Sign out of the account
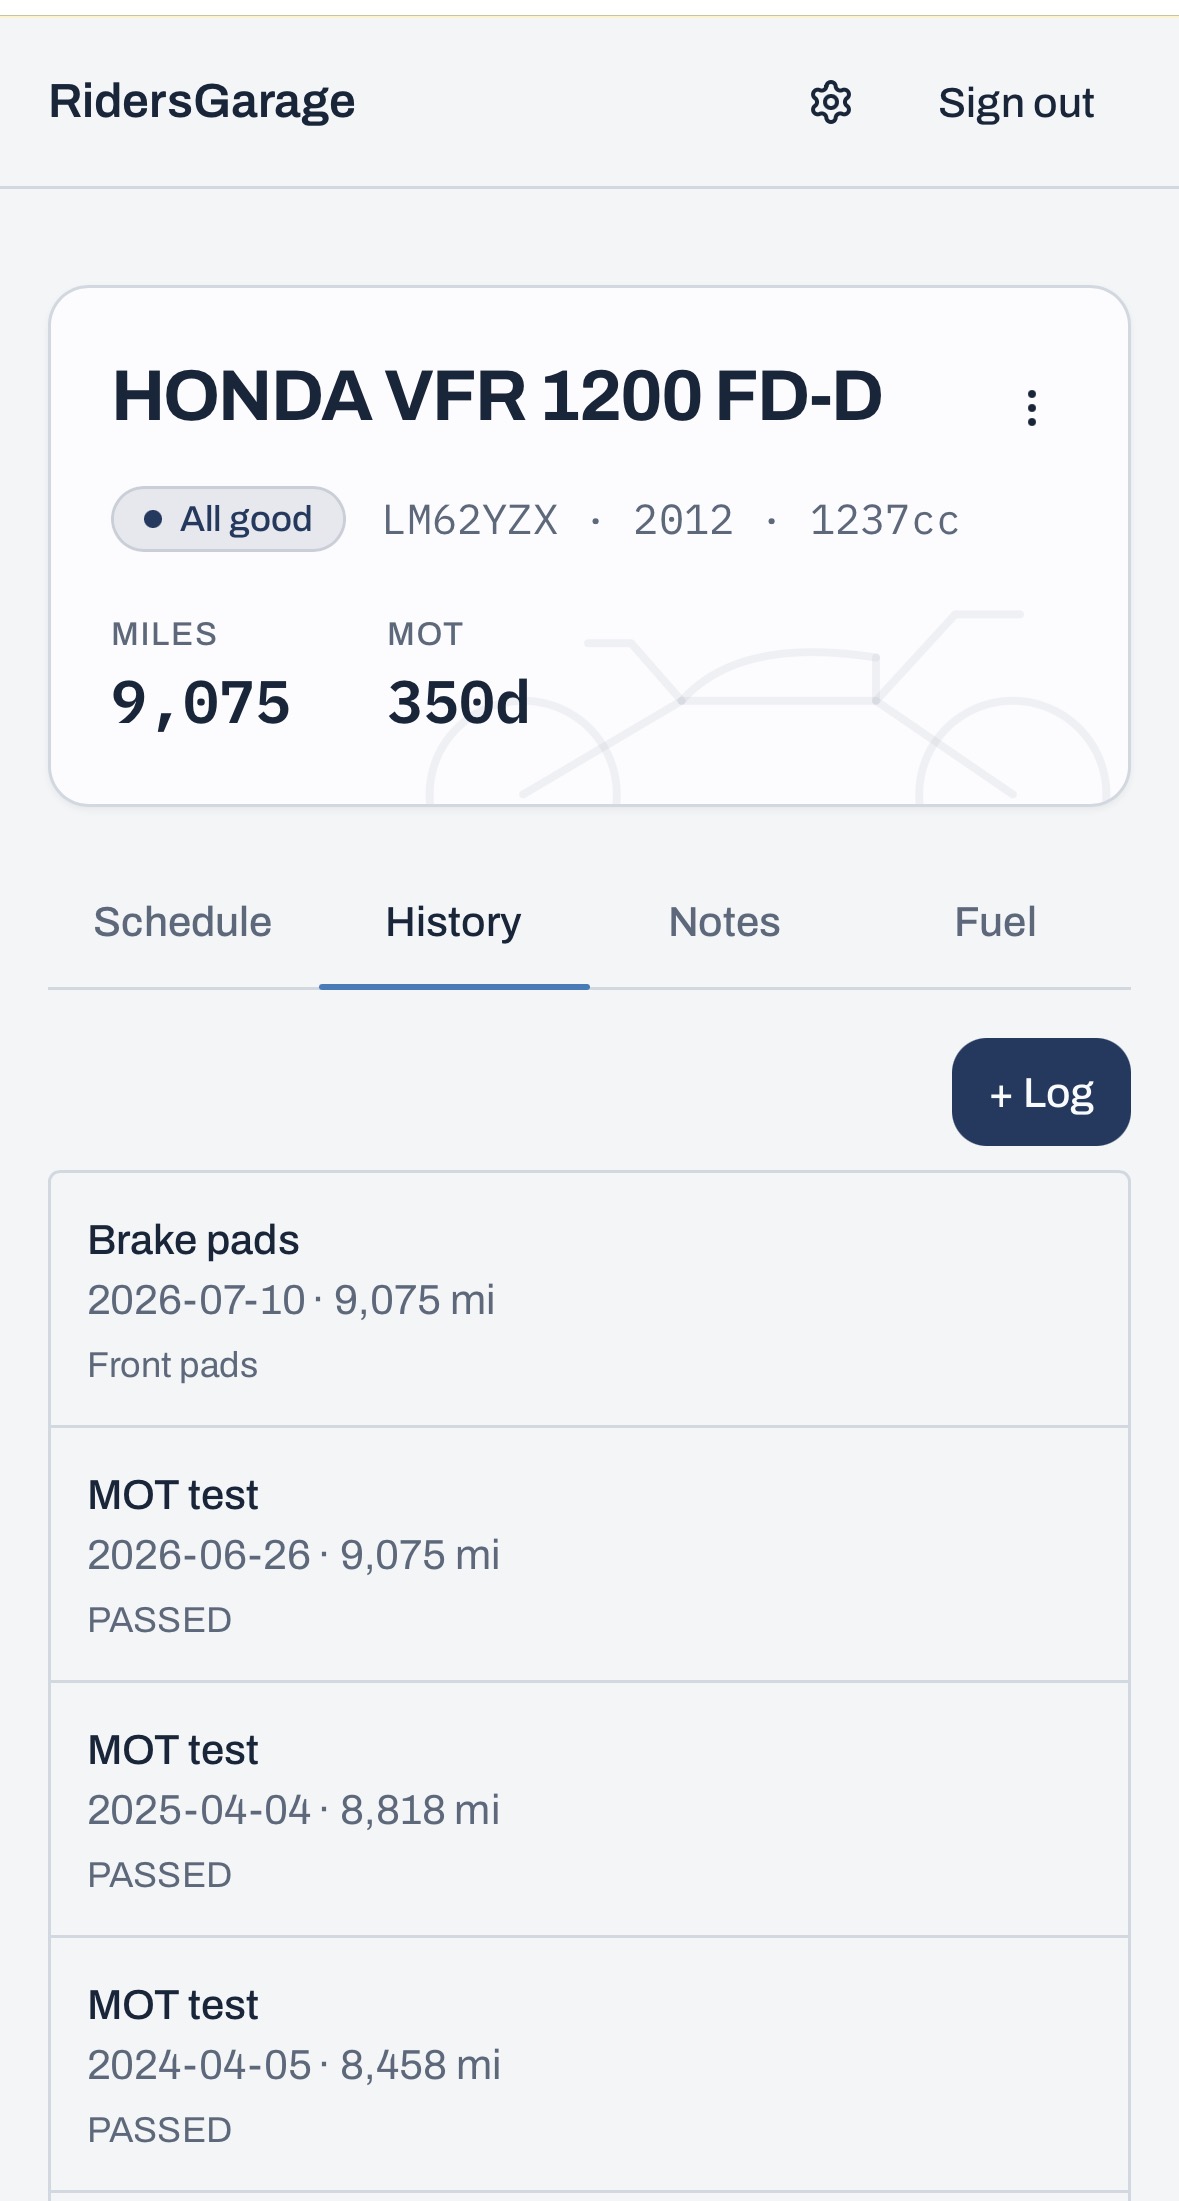Image resolution: width=1179 pixels, height=2201 pixels. tap(1016, 103)
